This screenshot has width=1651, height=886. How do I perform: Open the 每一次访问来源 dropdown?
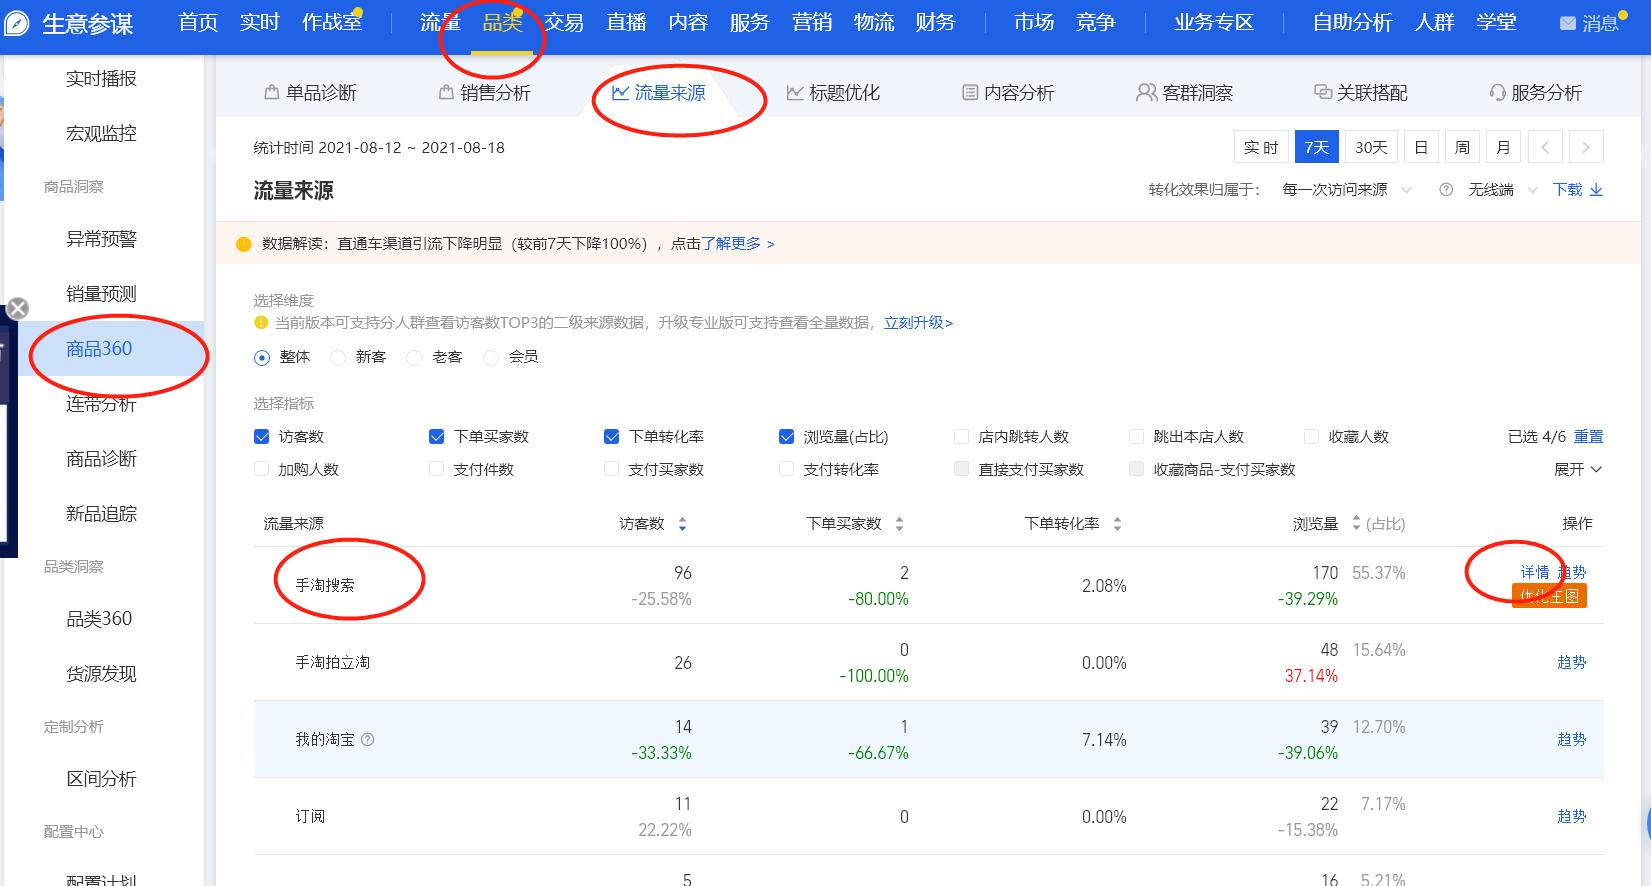click(1346, 190)
